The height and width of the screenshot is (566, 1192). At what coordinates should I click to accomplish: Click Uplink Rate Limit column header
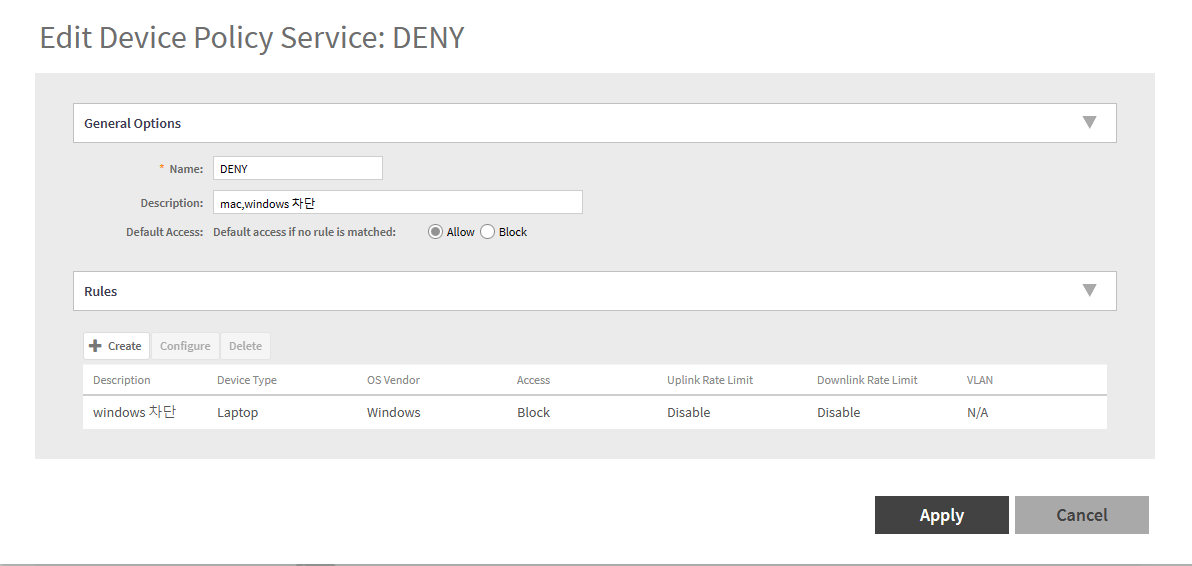click(x=710, y=380)
